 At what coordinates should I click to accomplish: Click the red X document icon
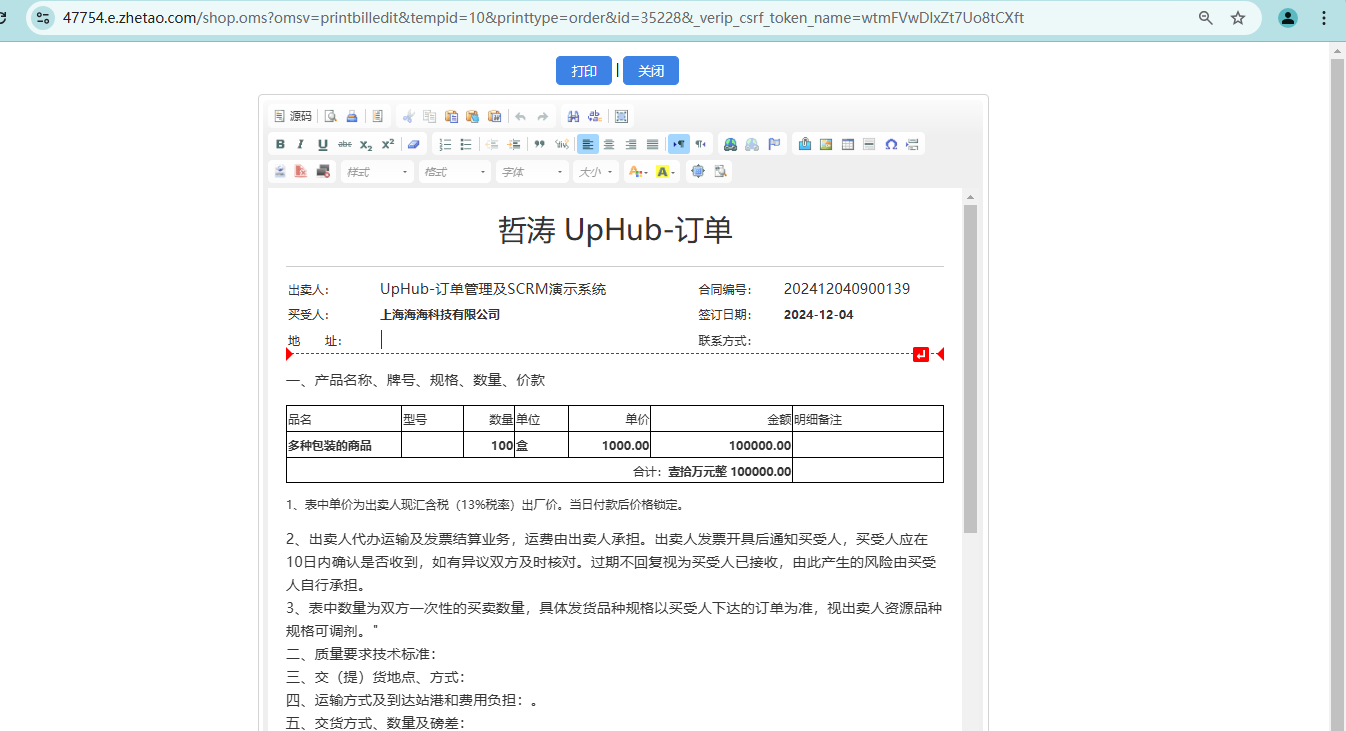coord(301,172)
